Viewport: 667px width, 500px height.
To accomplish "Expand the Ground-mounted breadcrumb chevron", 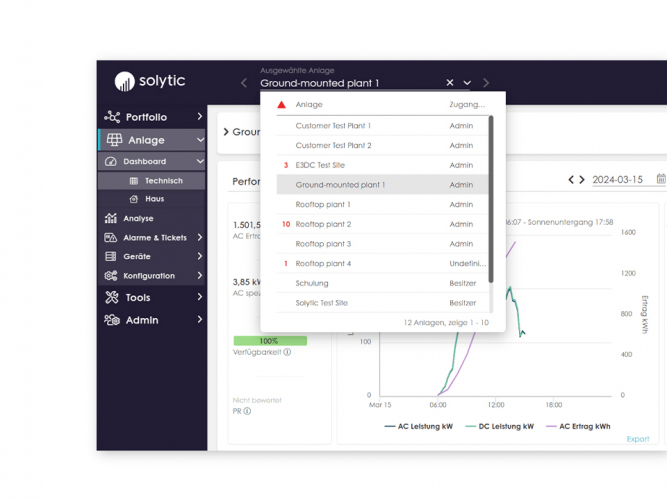I will pyautogui.click(x=226, y=132).
